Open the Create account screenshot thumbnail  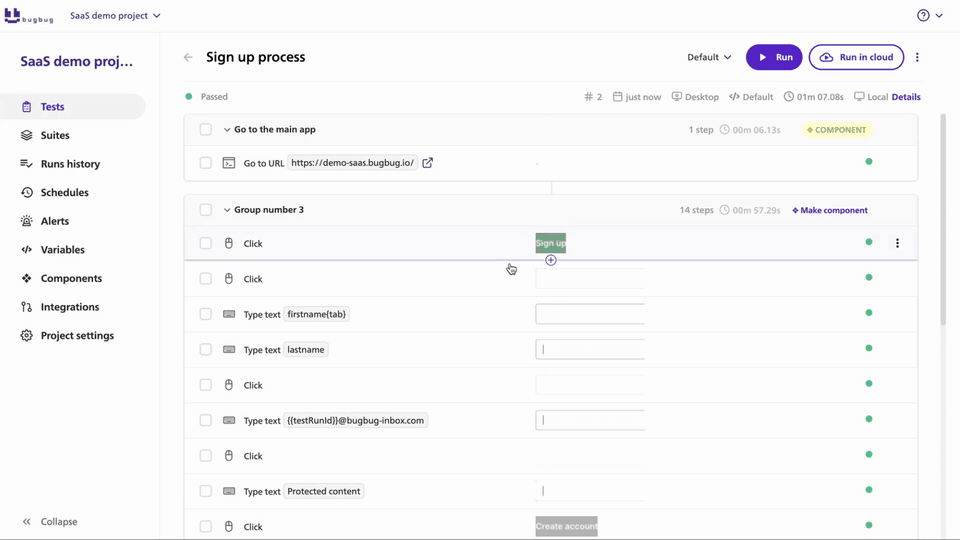coord(566,527)
